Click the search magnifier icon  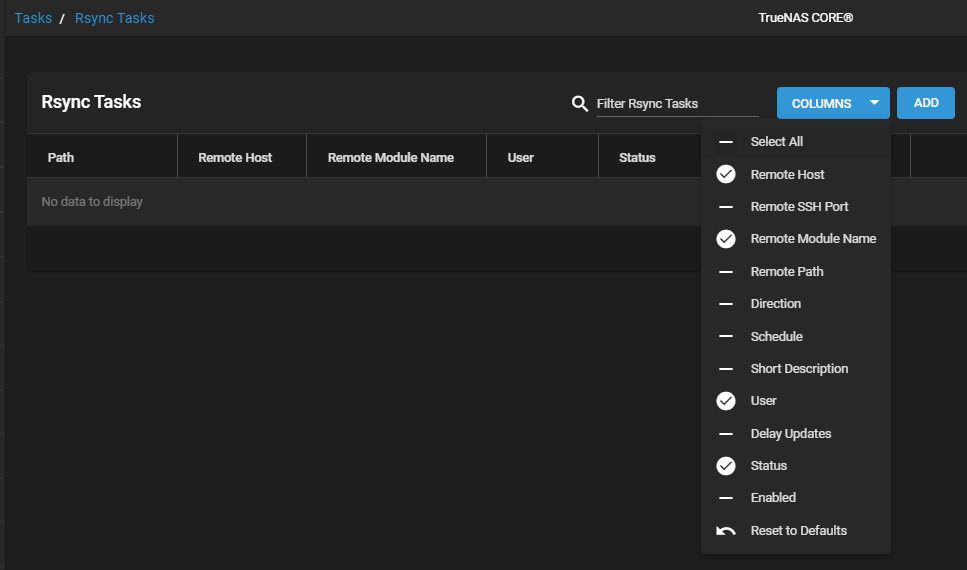579,104
